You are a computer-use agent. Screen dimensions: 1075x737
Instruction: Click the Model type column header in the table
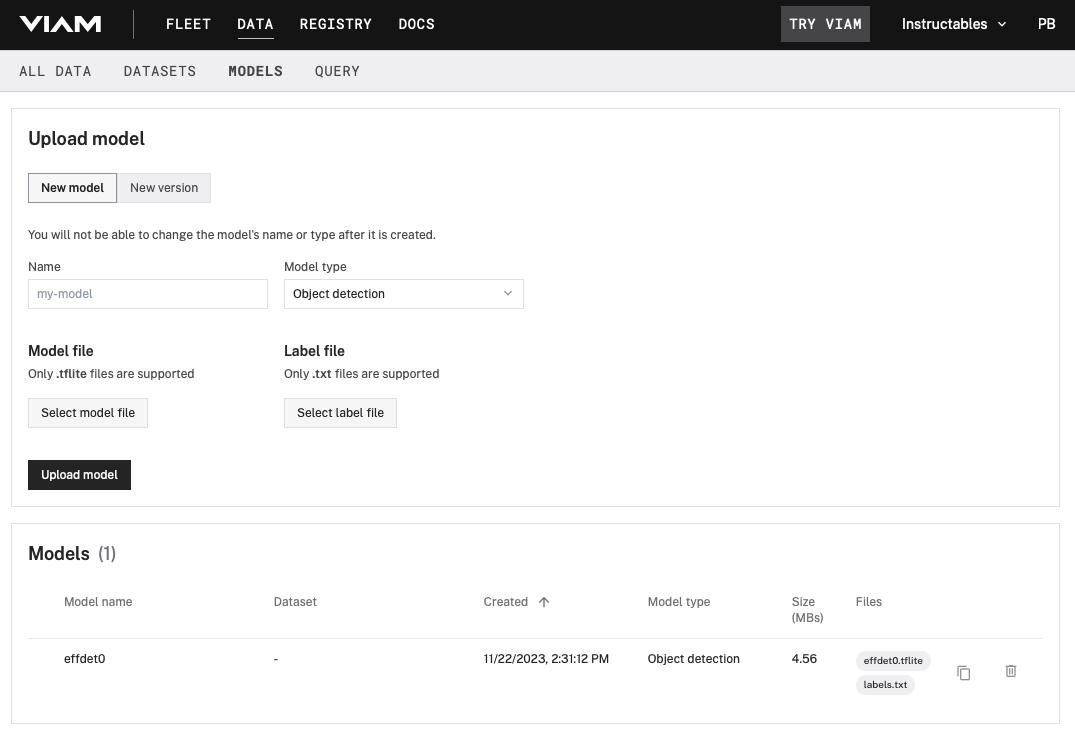coord(679,602)
